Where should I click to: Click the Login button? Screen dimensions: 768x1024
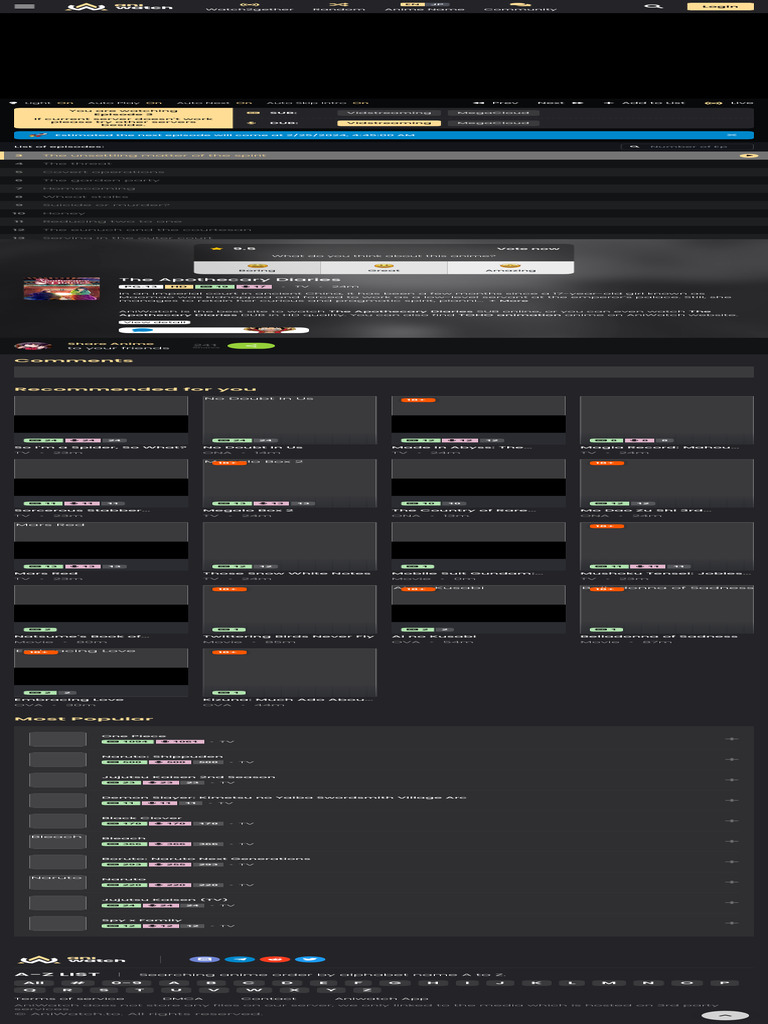pos(720,6)
